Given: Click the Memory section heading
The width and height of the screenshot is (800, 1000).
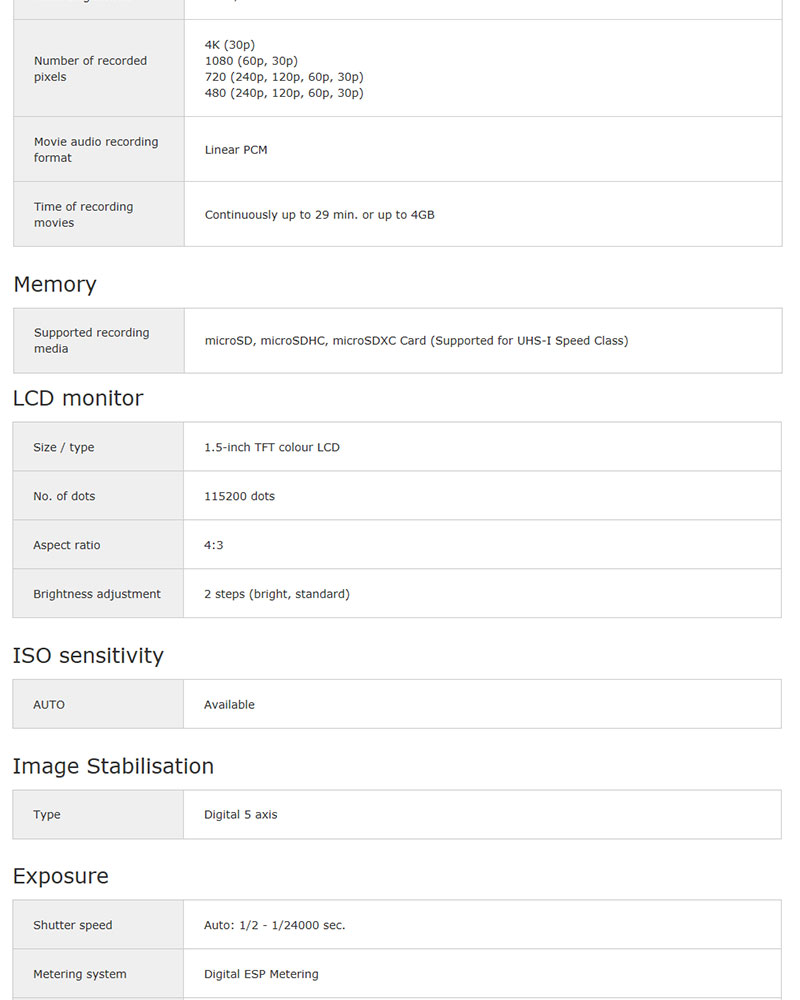Looking at the screenshot, I should click(x=55, y=284).
